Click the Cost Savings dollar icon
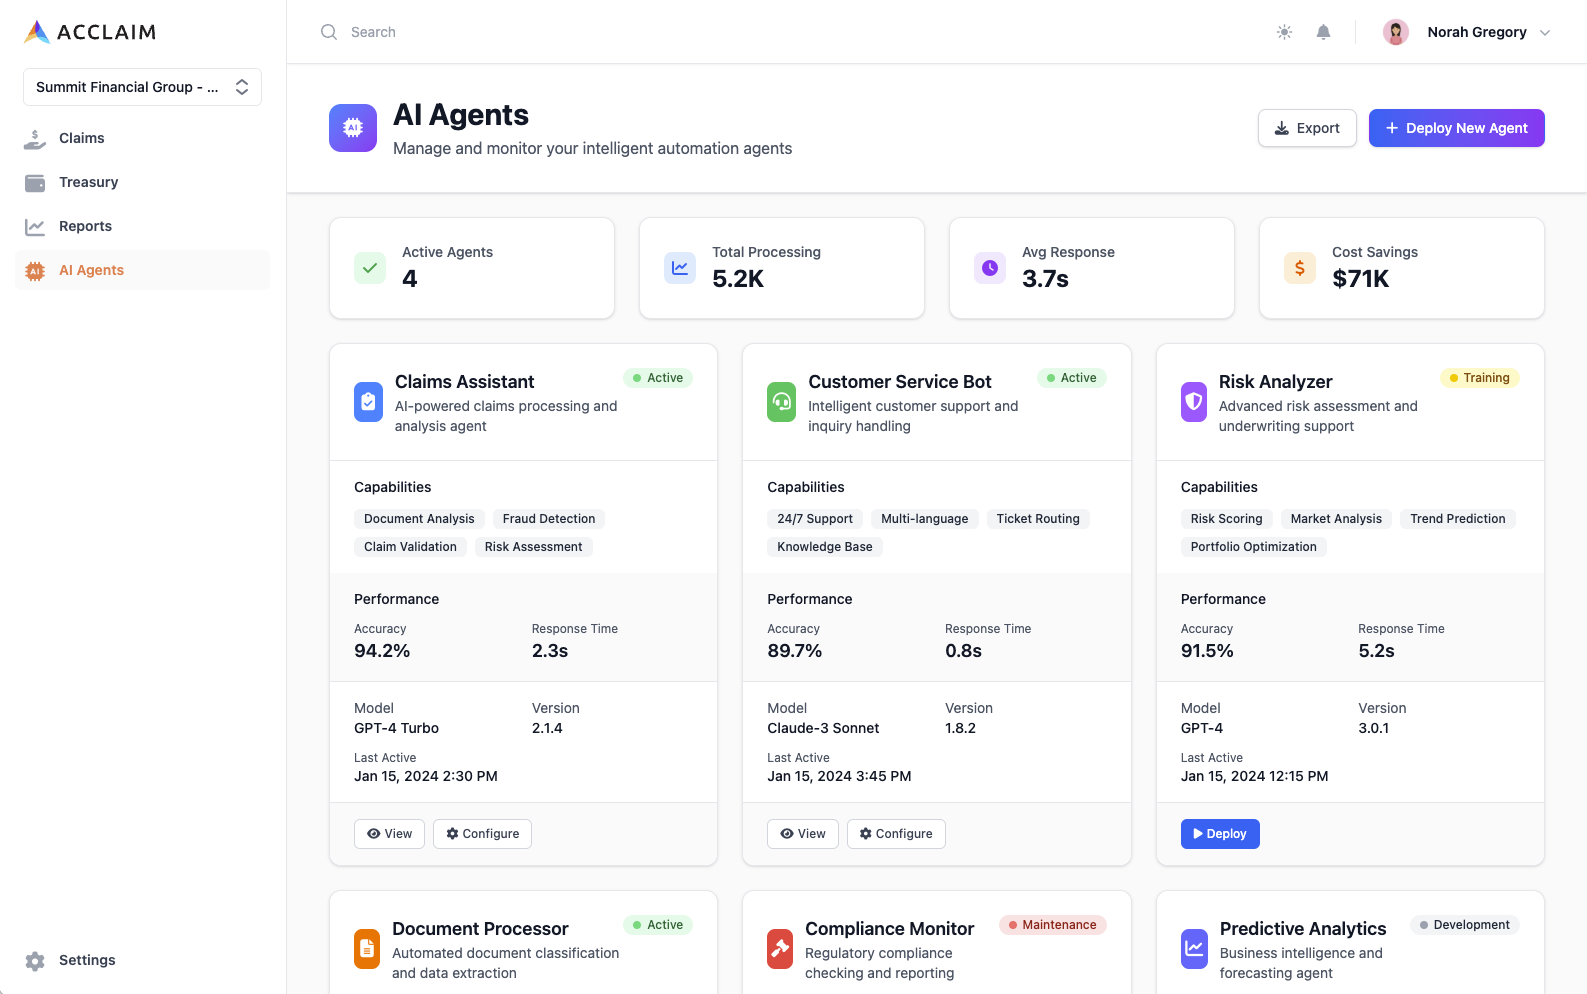 point(1300,268)
